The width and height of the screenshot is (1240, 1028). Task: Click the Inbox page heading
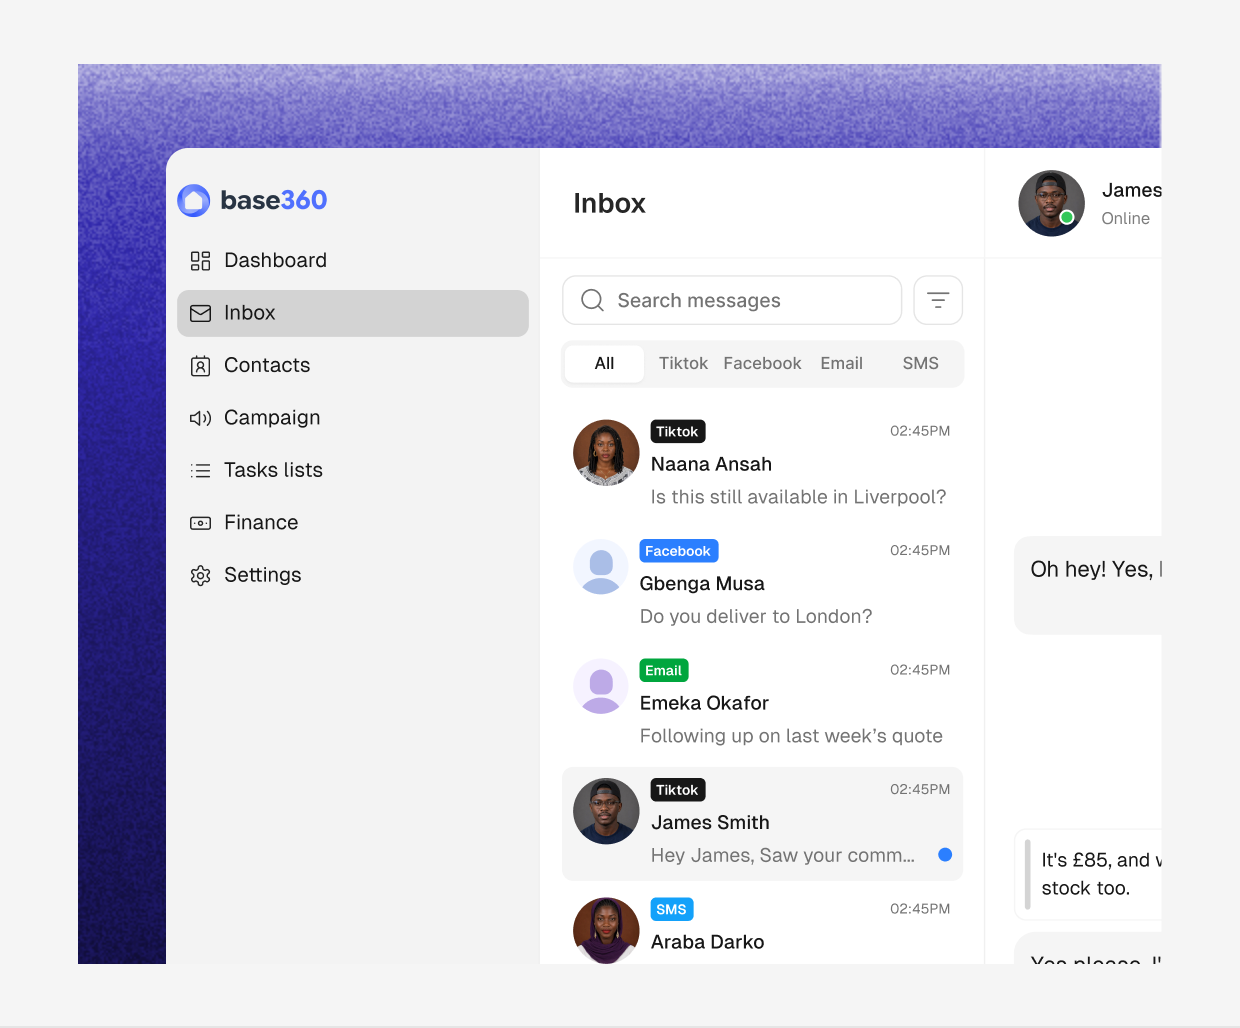point(609,204)
